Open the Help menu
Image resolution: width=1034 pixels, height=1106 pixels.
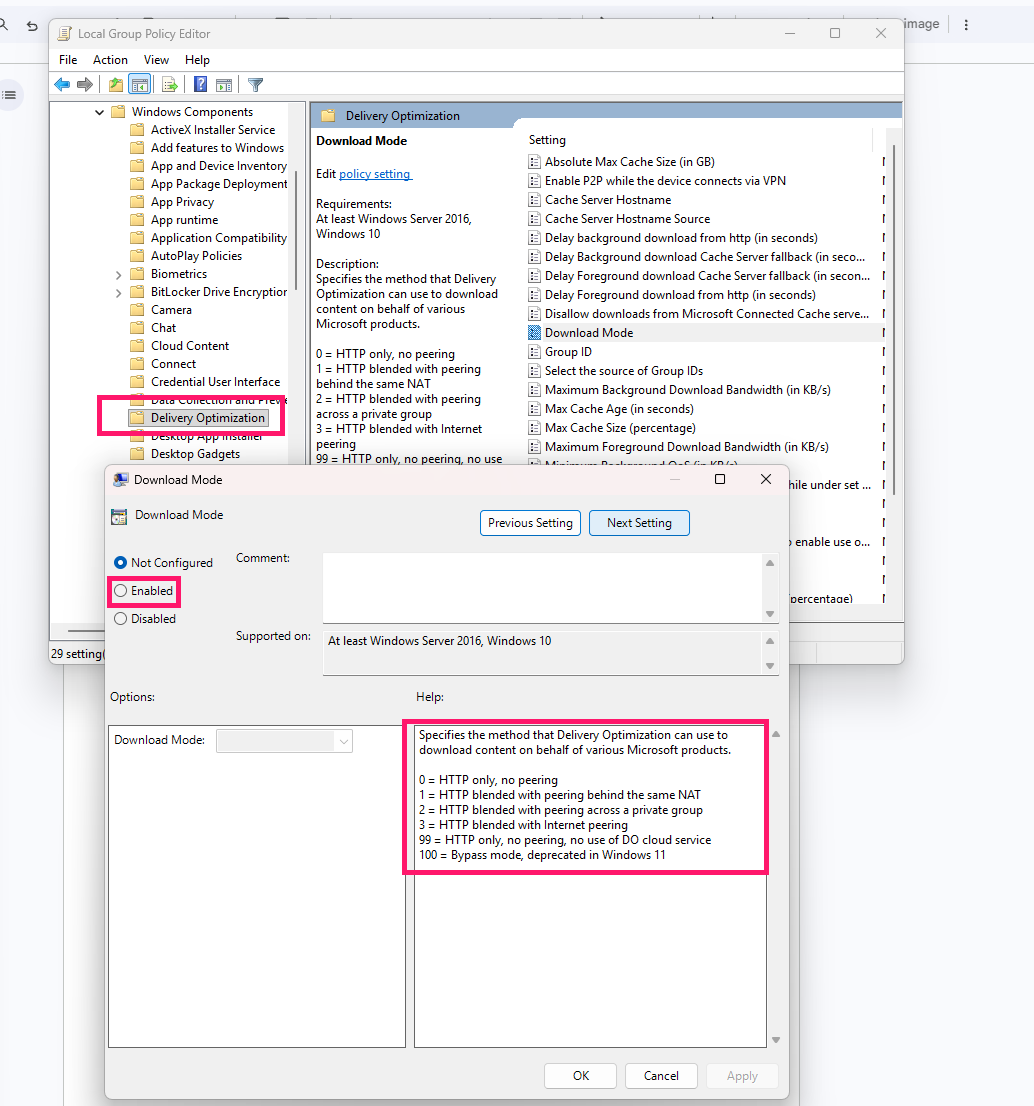(x=197, y=60)
